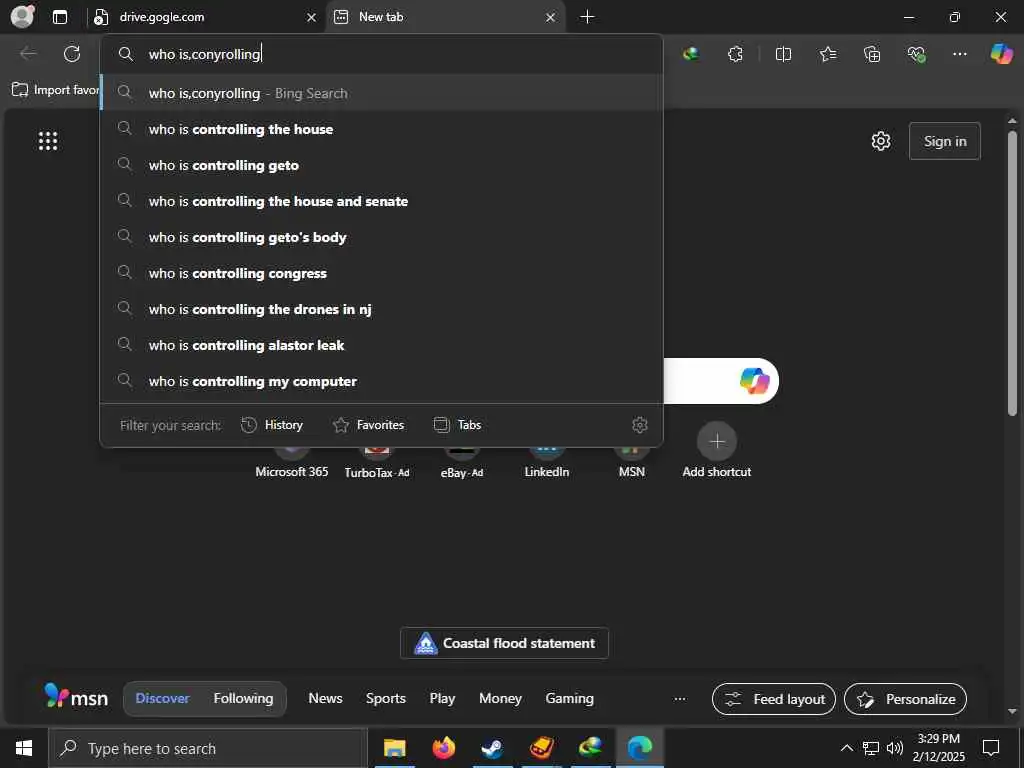Click the Sign in button
This screenshot has width=1024, height=768.
pos(944,141)
